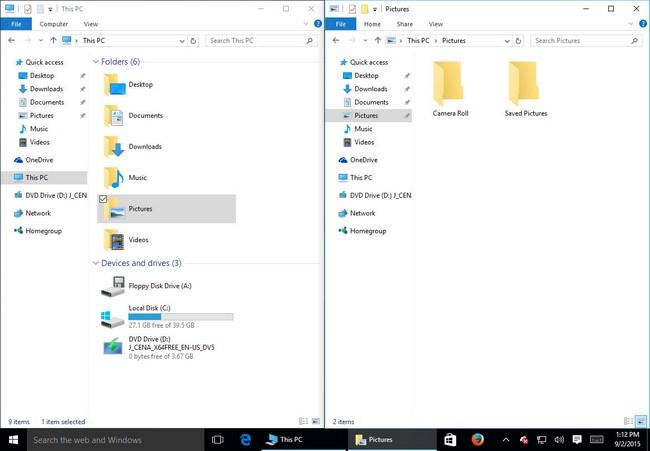Open the volume control in system tray

point(559,440)
